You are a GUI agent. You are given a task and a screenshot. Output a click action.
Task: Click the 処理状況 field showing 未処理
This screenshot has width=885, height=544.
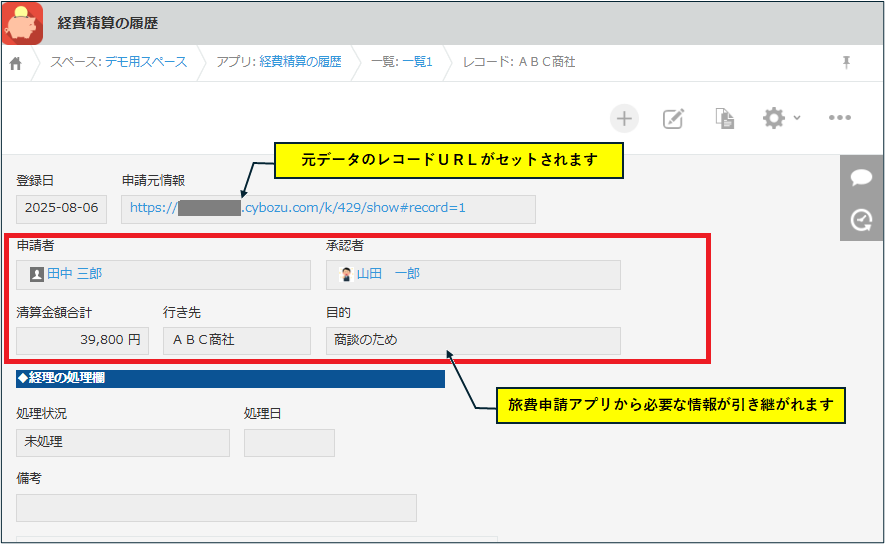point(122,442)
